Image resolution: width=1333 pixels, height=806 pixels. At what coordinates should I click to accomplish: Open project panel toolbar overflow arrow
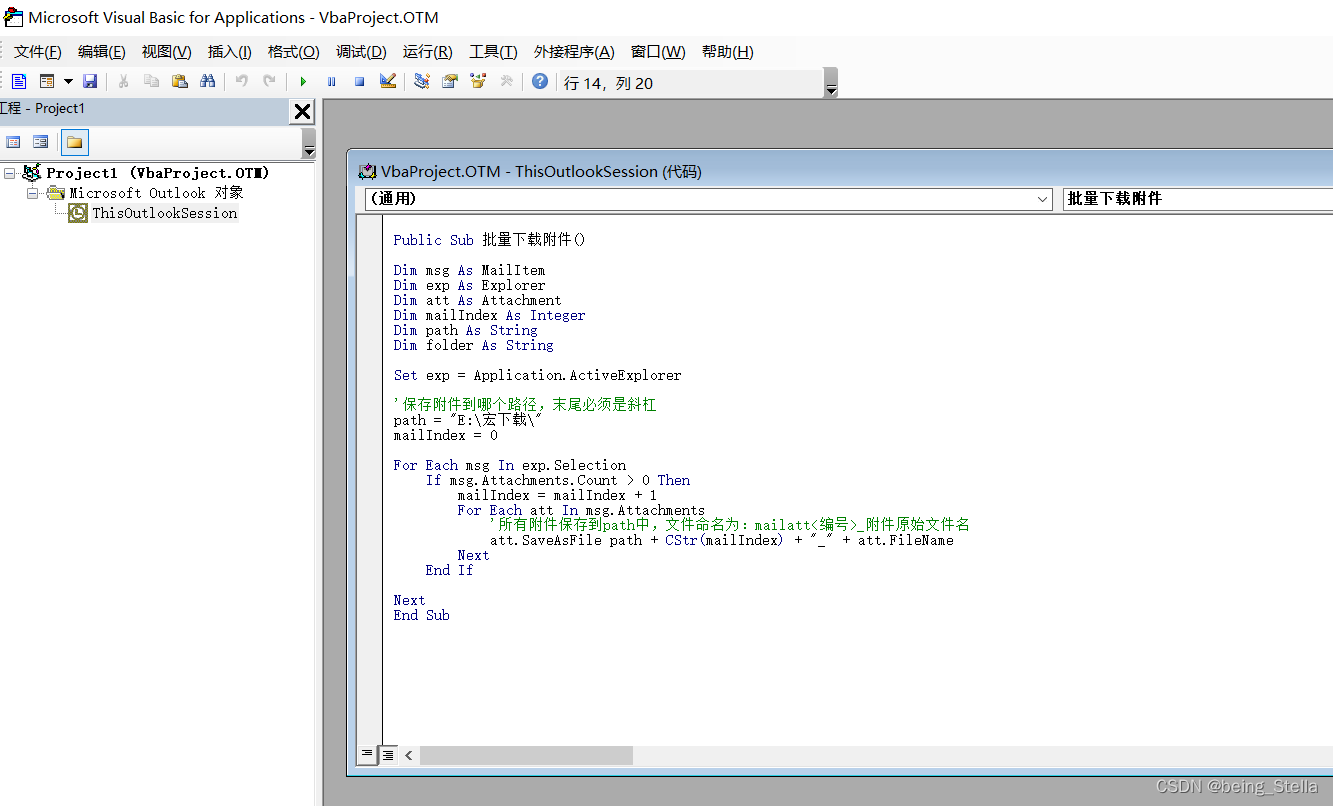tap(309, 144)
